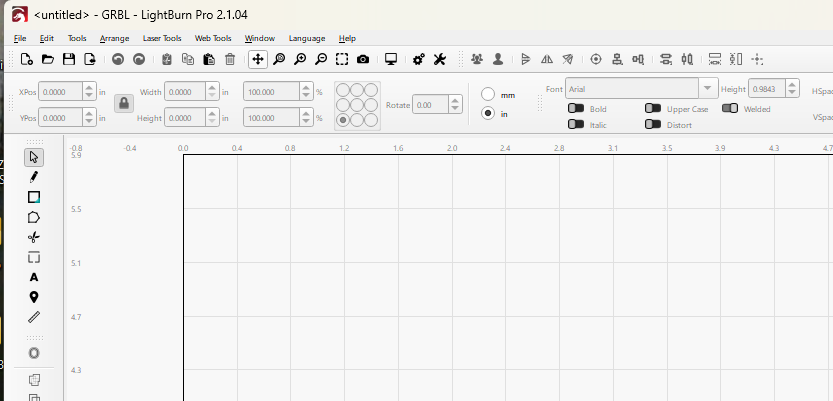This screenshot has height=401, width=833.
Task: Increase the Rotate value stepper
Action: [x=455, y=101]
